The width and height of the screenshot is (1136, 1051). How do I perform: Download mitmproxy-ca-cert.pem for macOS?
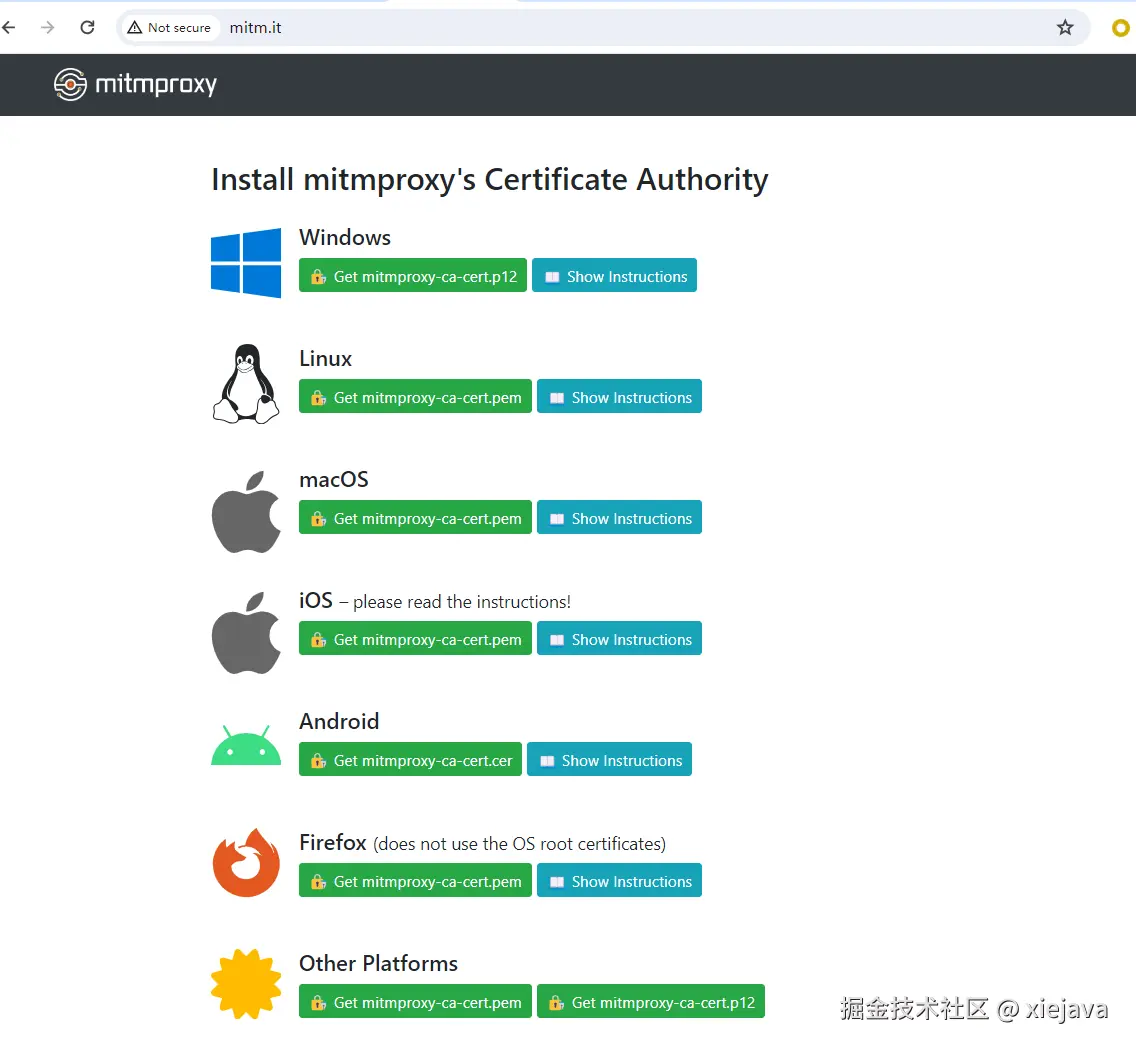(415, 517)
